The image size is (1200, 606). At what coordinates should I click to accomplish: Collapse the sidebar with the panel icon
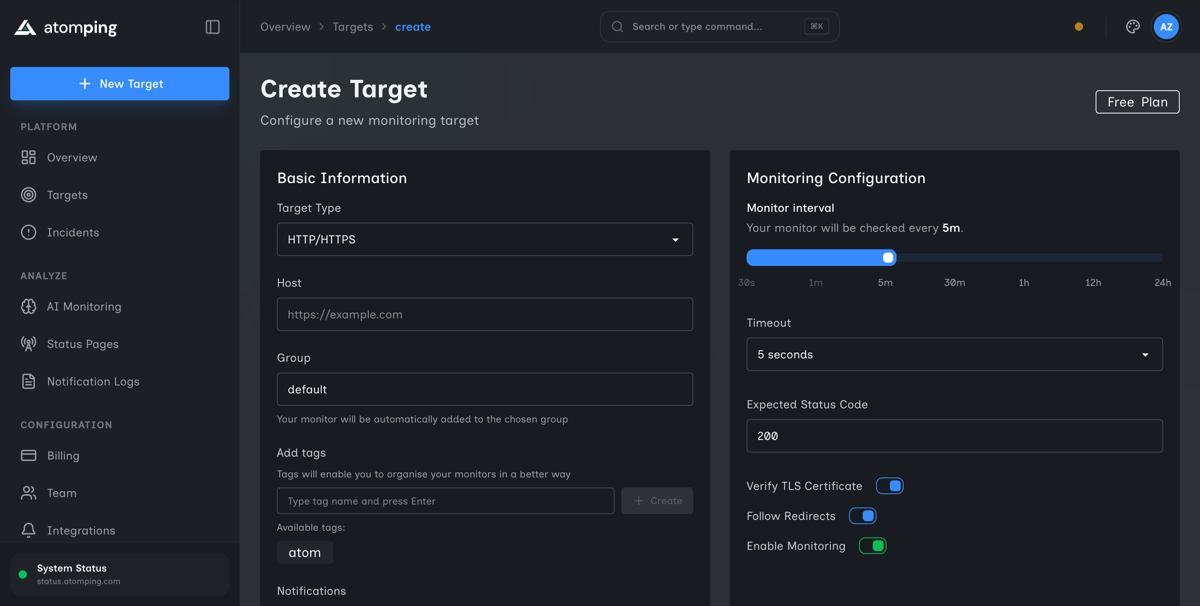pos(212,26)
